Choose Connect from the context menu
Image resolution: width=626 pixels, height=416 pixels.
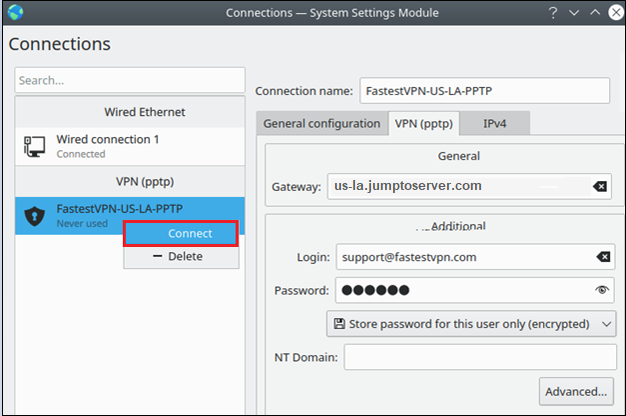(x=181, y=234)
